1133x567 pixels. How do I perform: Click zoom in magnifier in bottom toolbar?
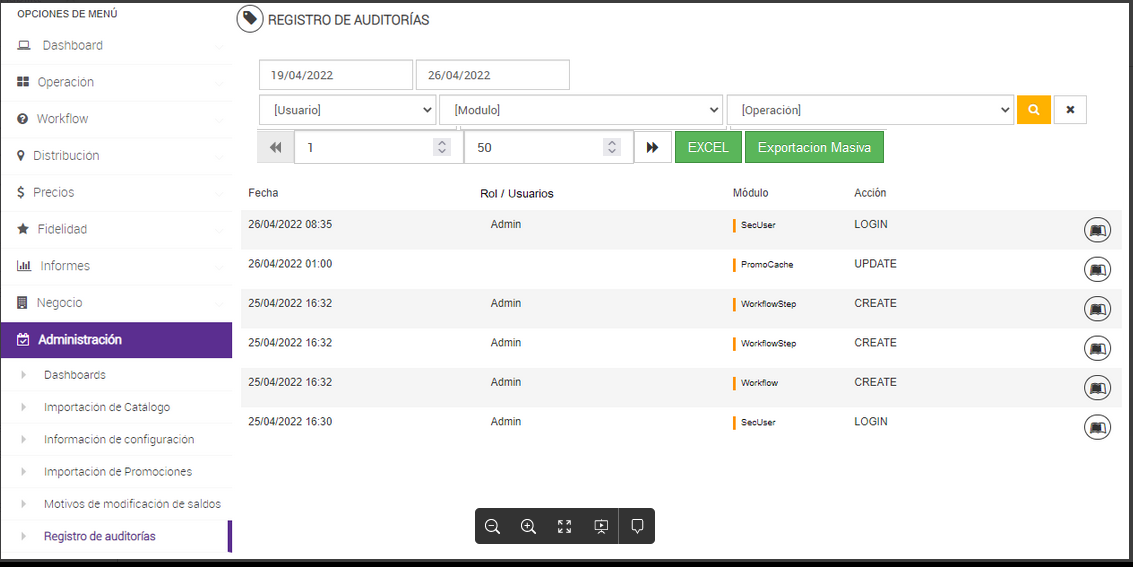[x=528, y=527]
